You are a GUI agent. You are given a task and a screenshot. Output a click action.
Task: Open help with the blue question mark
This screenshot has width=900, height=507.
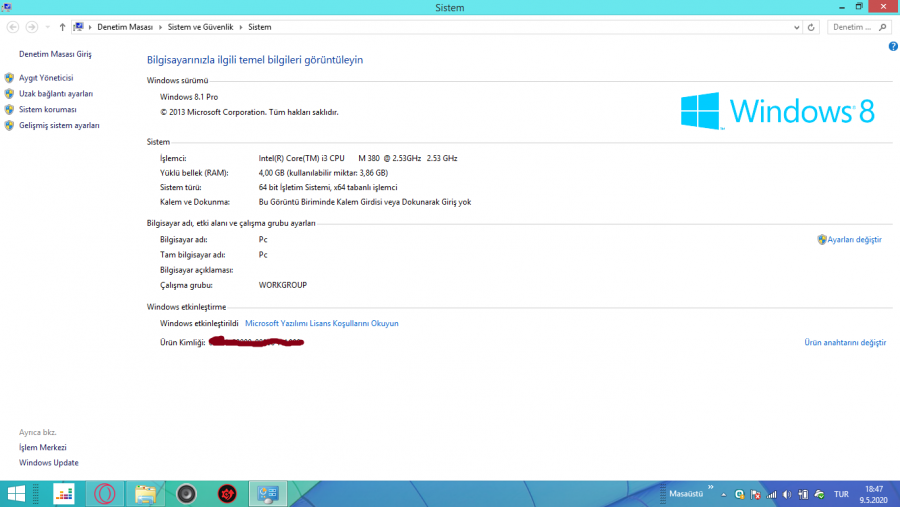click(893, 47)
